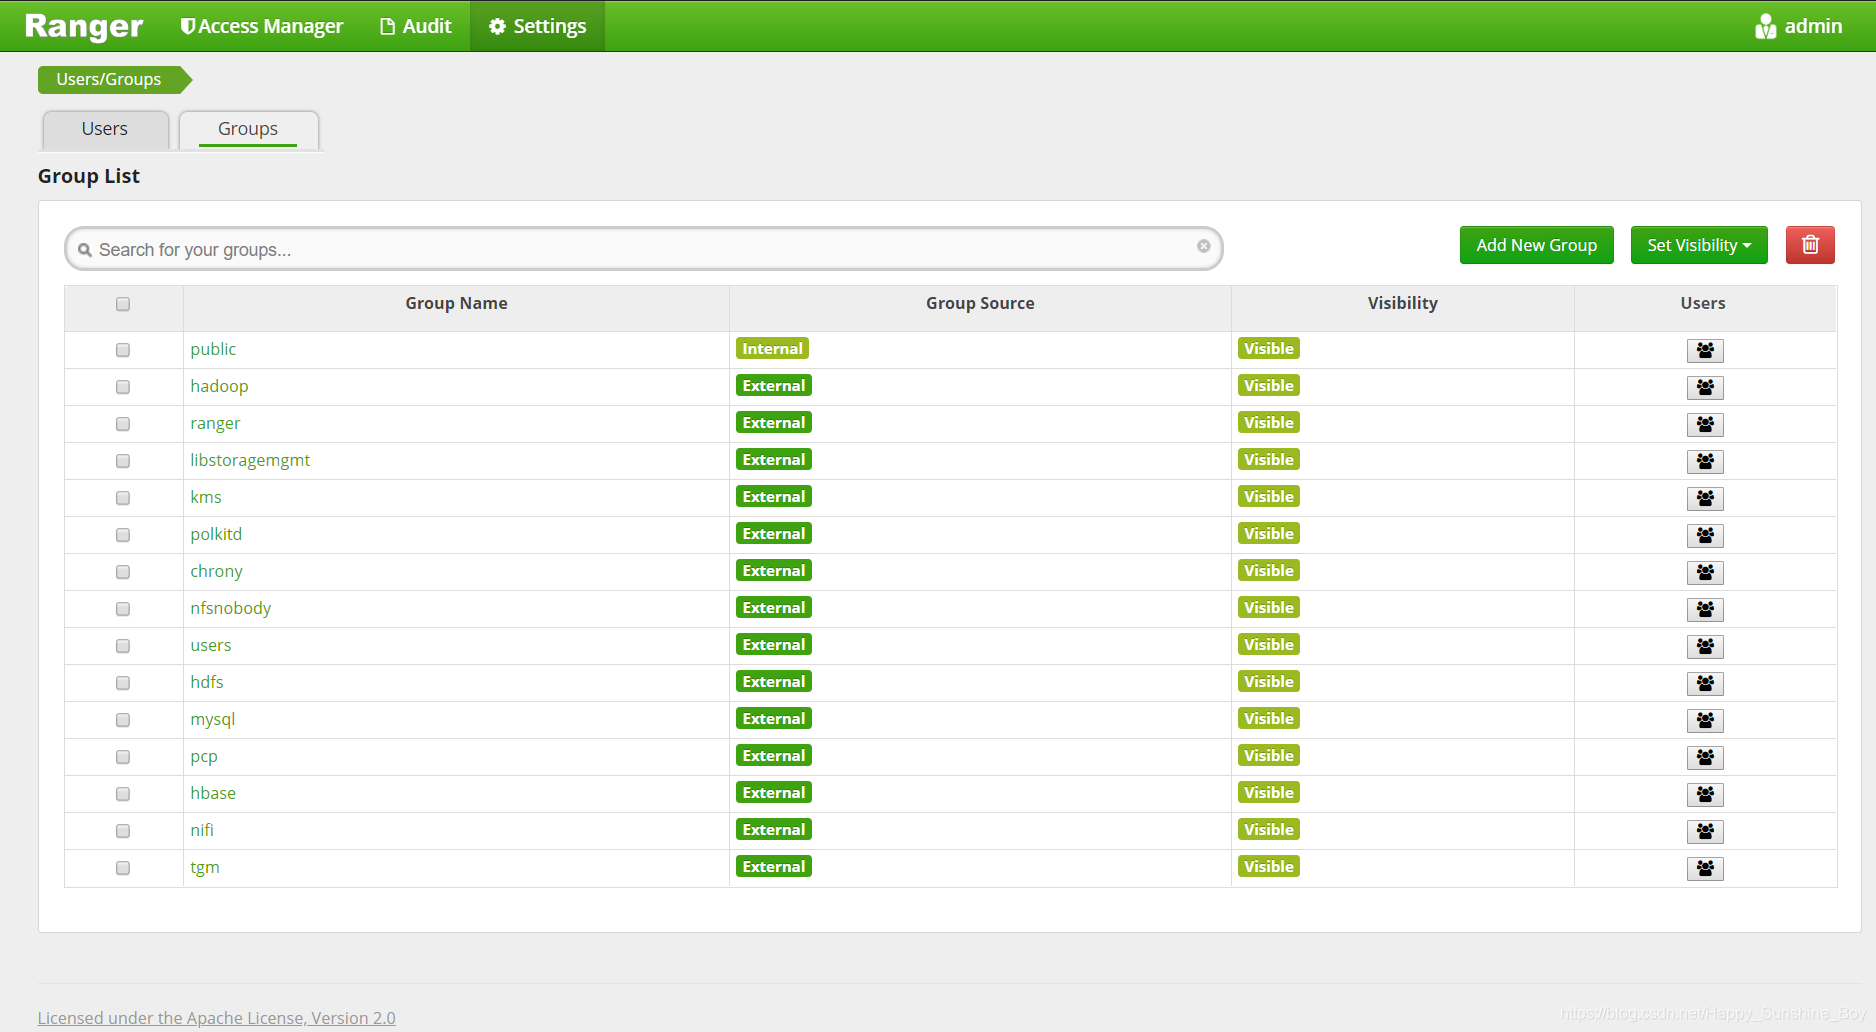
Task: Switch to the Users tab
Action: tap(105, 129)
